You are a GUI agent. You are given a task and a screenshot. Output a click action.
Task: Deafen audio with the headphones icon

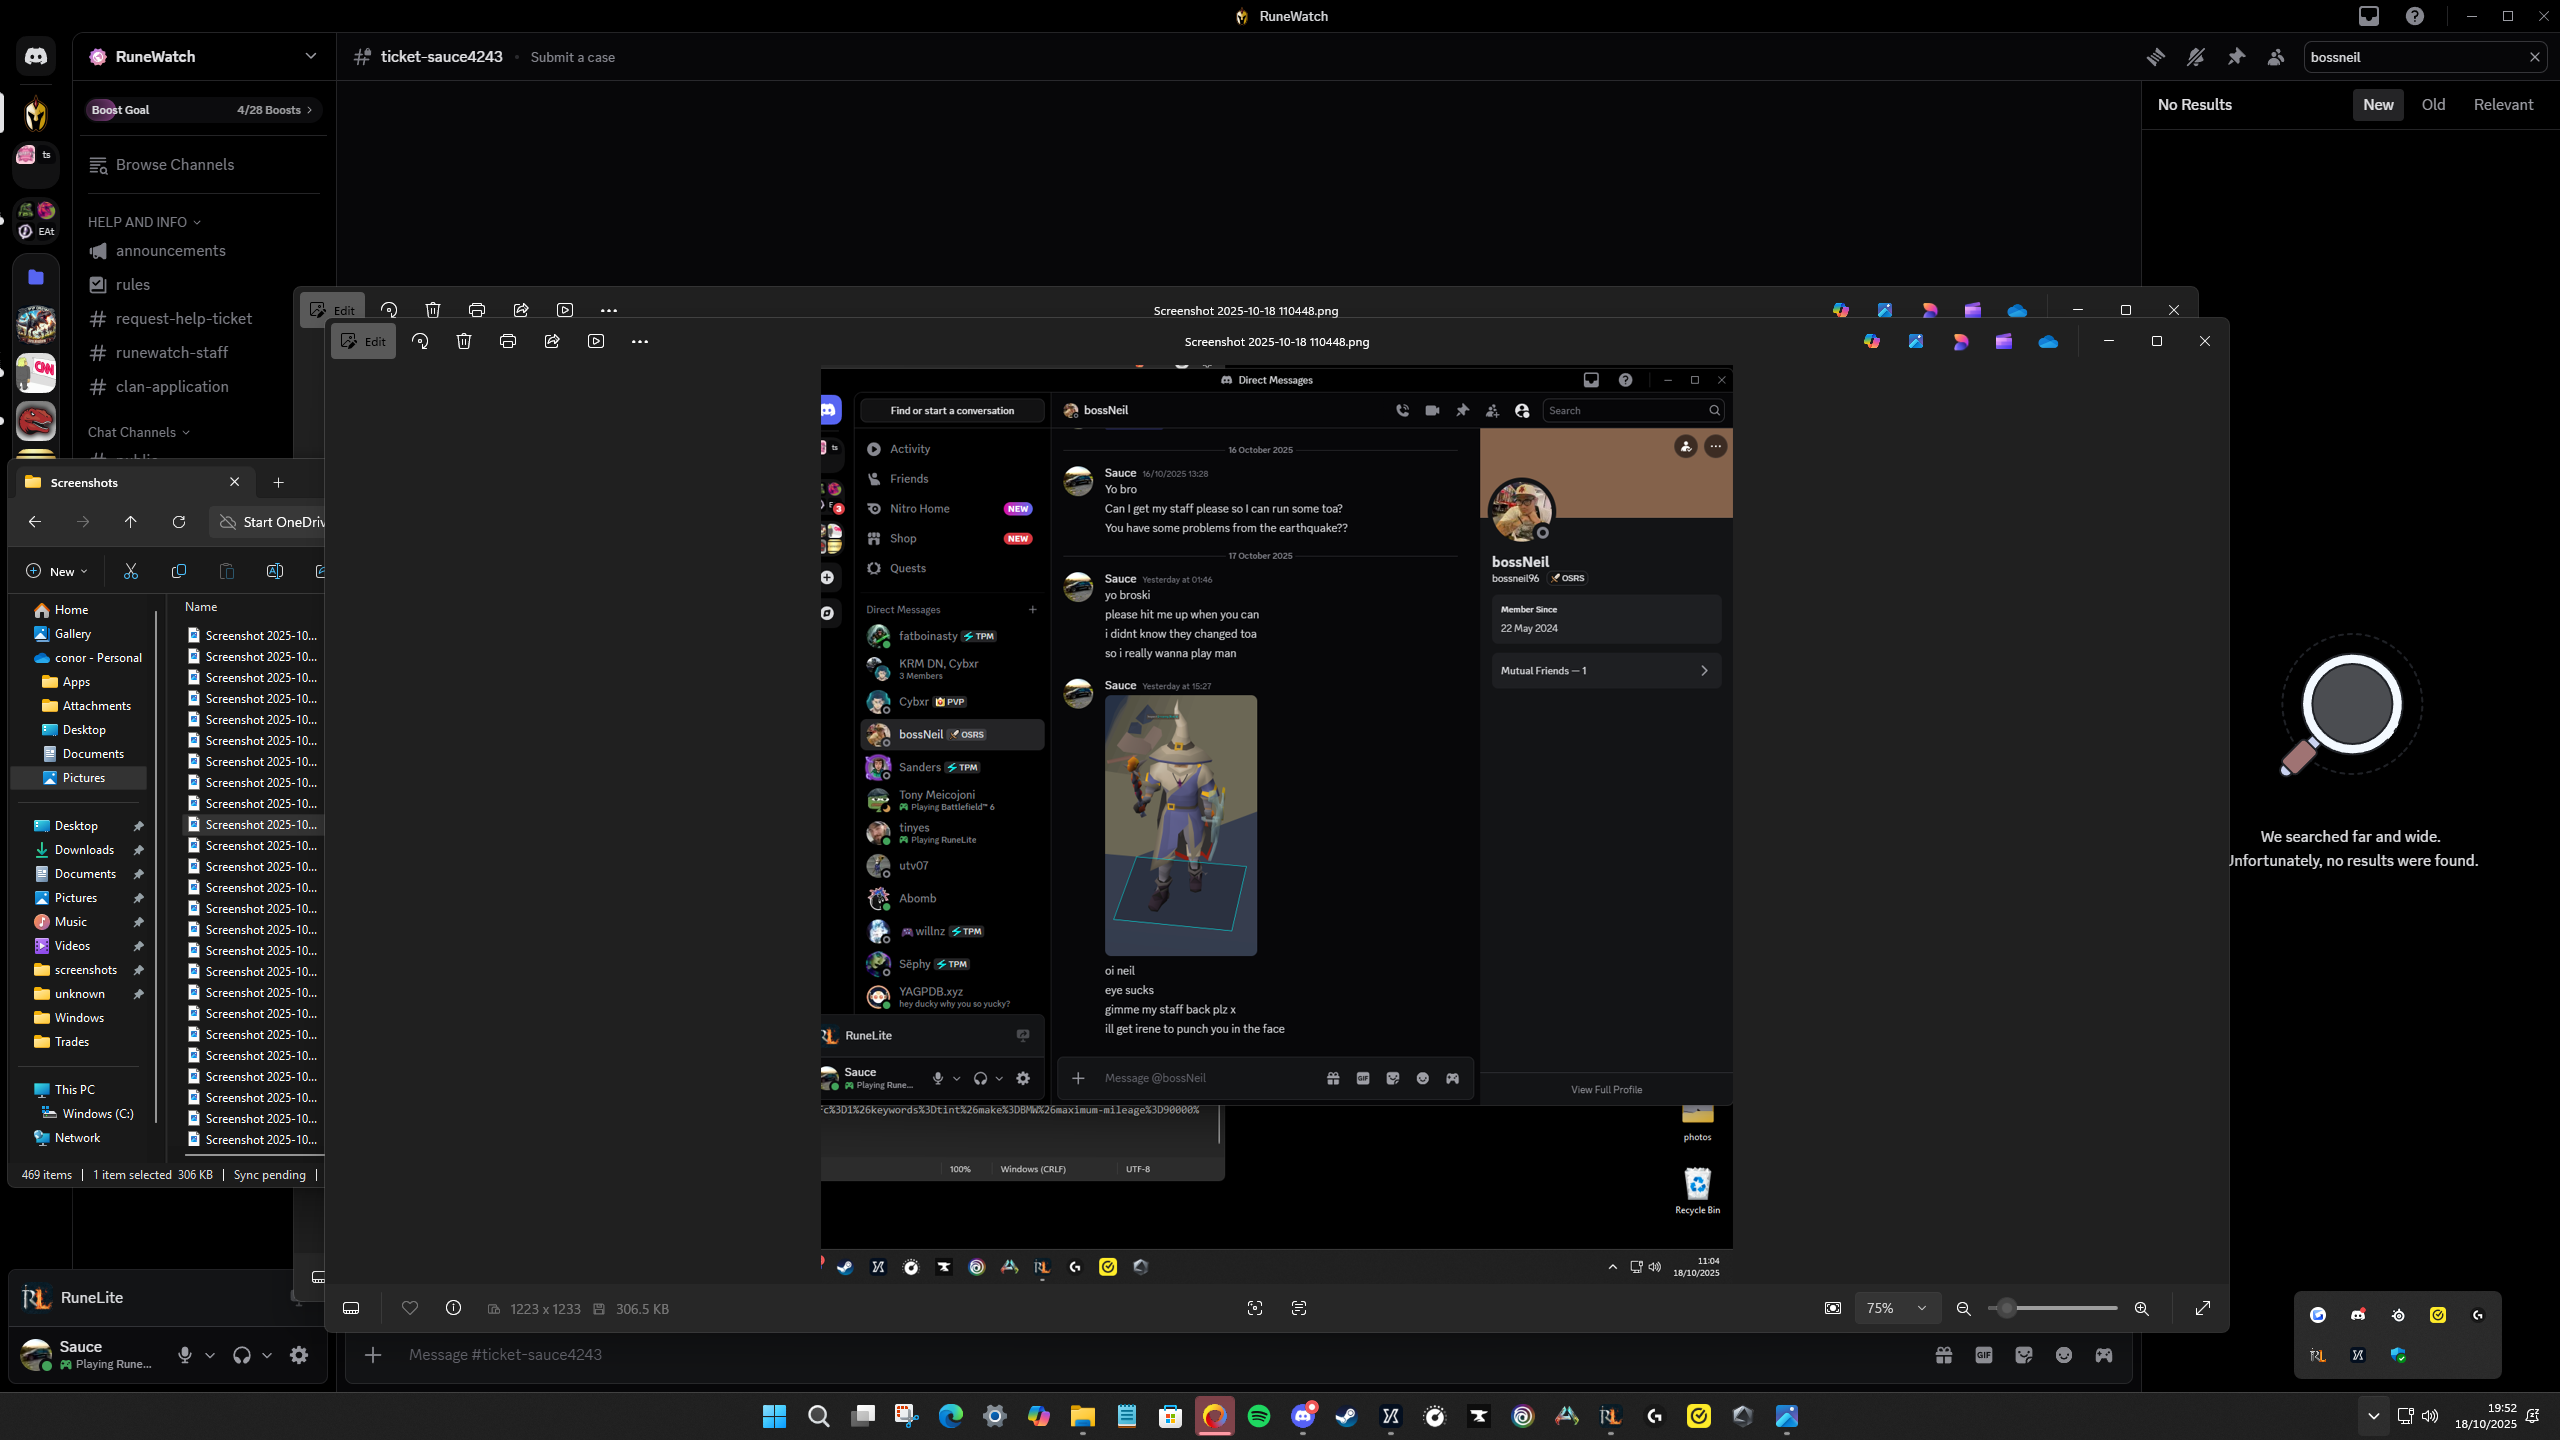[241, 1355]
